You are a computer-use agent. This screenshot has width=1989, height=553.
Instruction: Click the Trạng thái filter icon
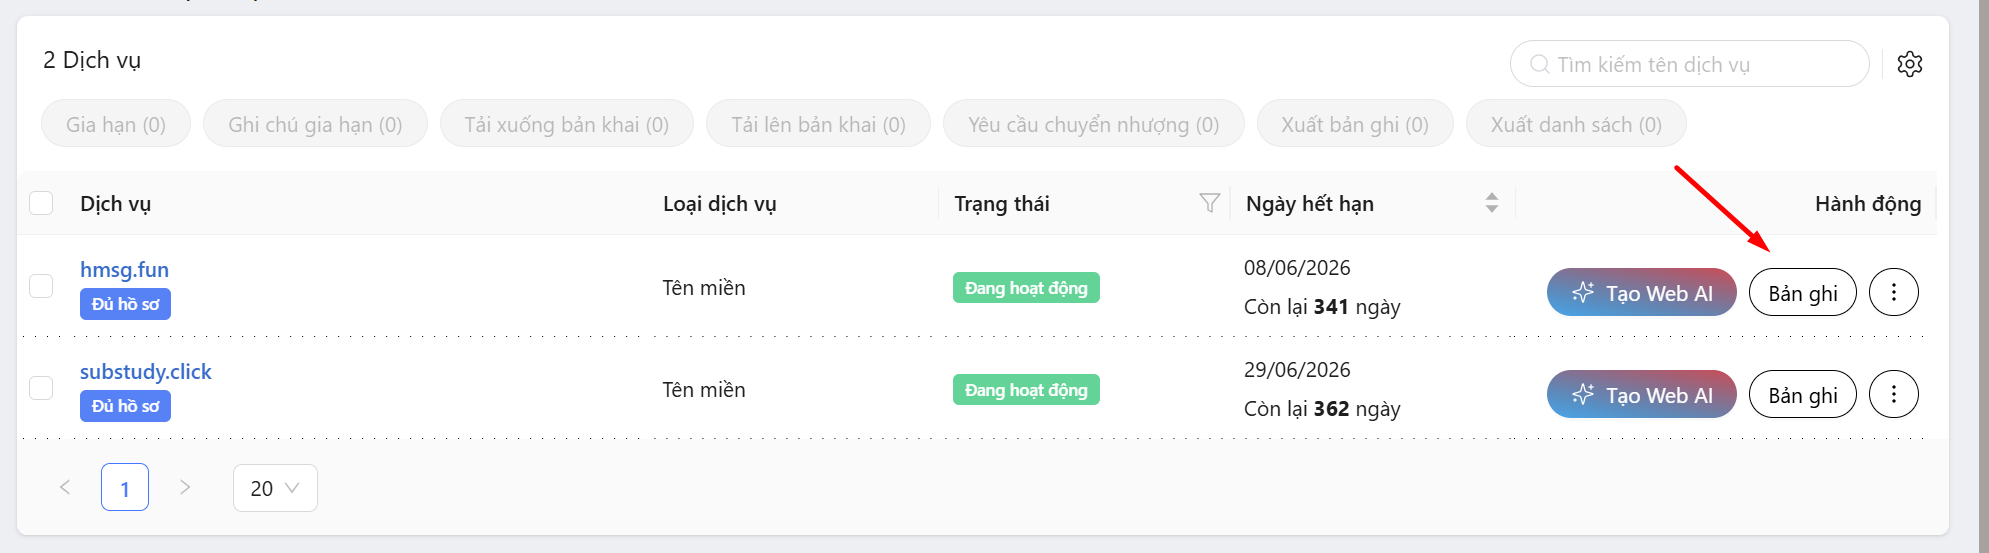coord(1209,203)
